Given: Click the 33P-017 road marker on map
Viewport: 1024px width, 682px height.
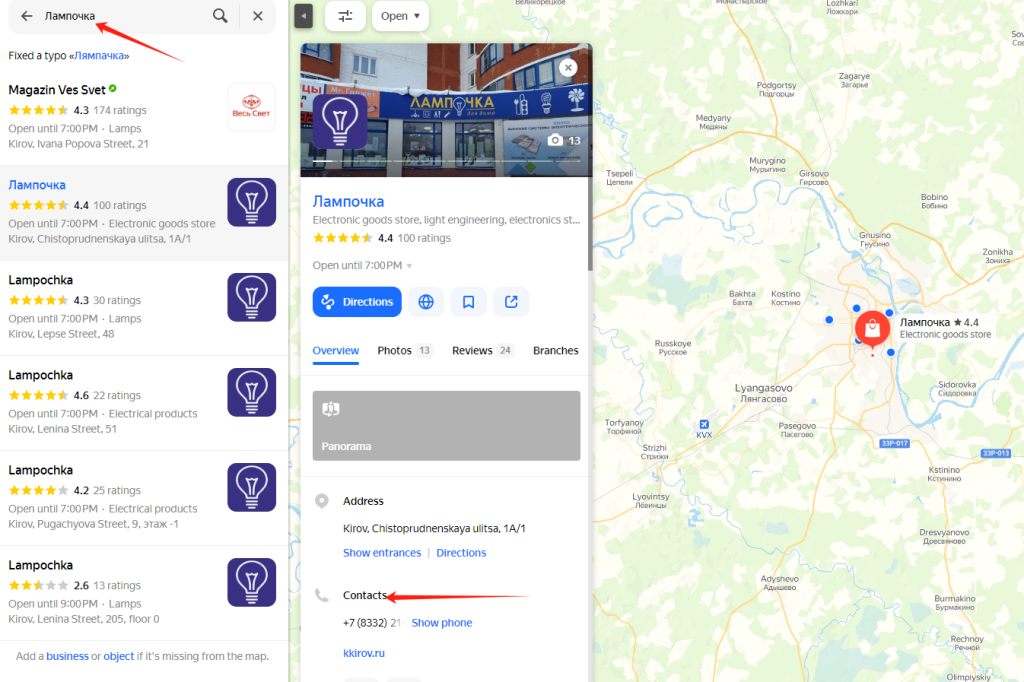Looking at the screenshot, I should 894,444.
